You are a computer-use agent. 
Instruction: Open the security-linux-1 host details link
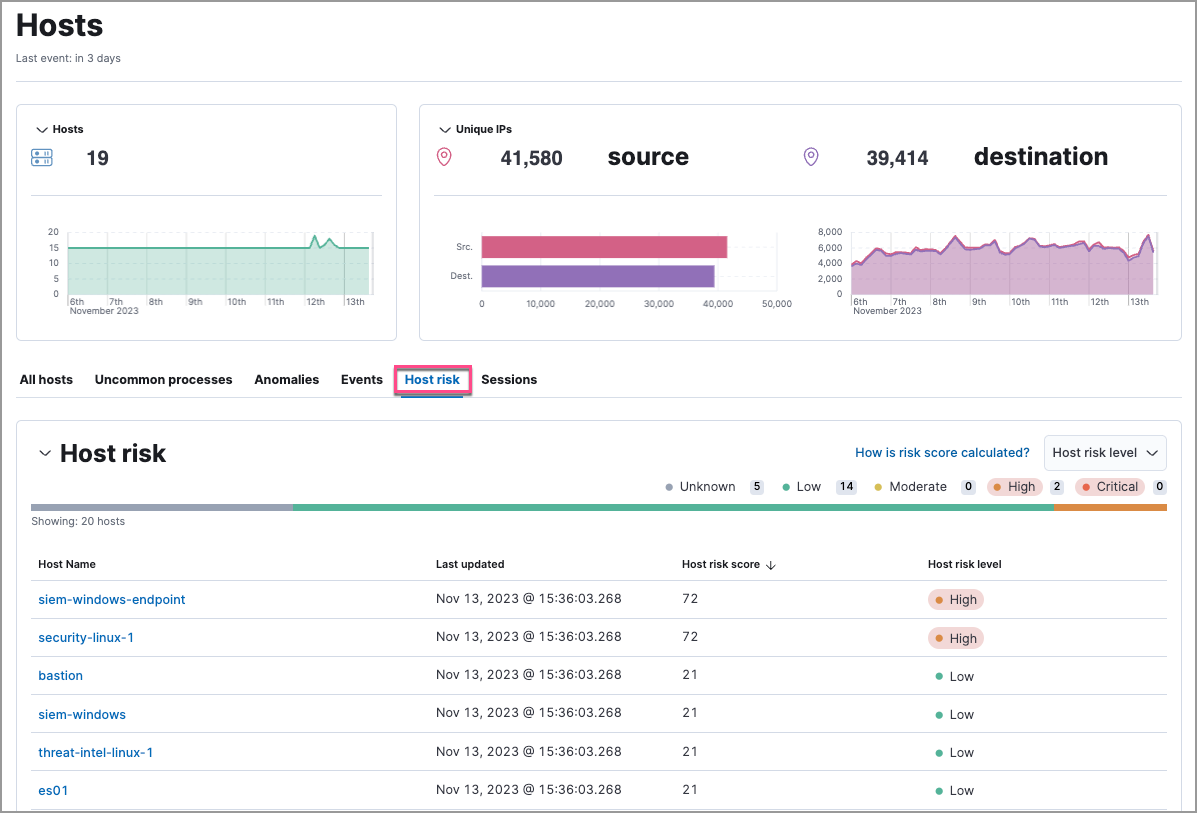point(86,637)
